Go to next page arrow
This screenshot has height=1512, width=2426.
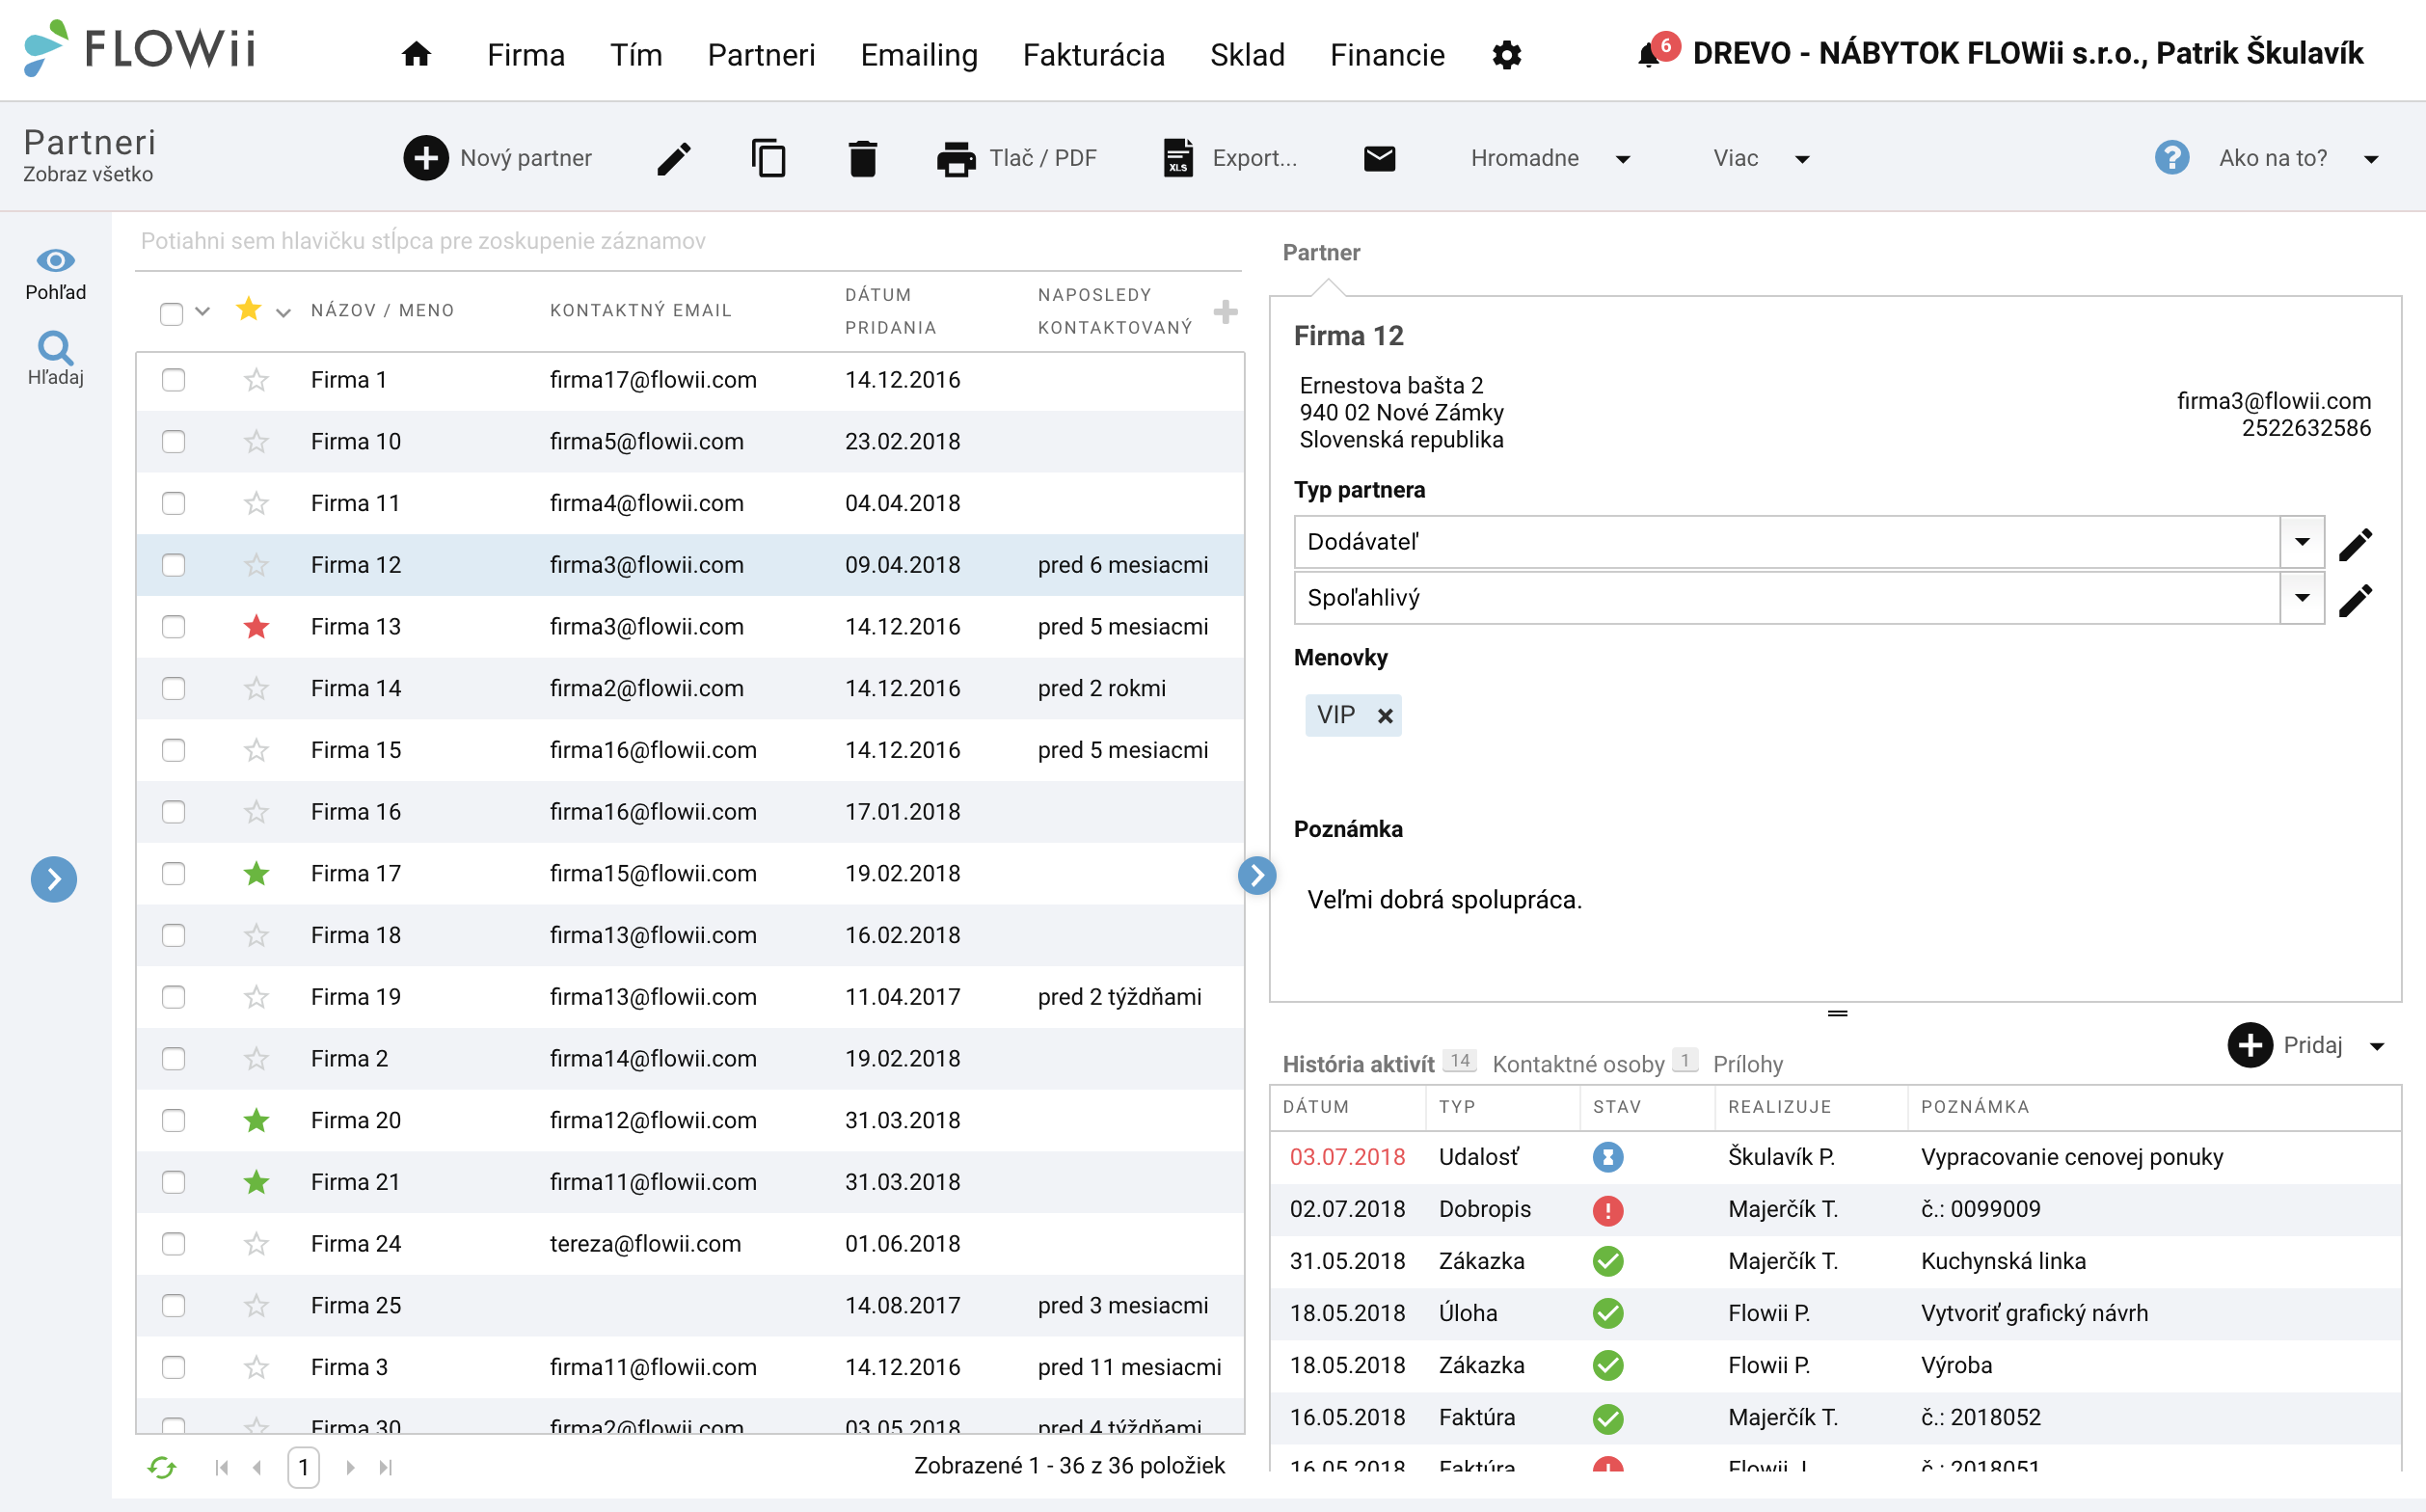[x=350, y=1468]
